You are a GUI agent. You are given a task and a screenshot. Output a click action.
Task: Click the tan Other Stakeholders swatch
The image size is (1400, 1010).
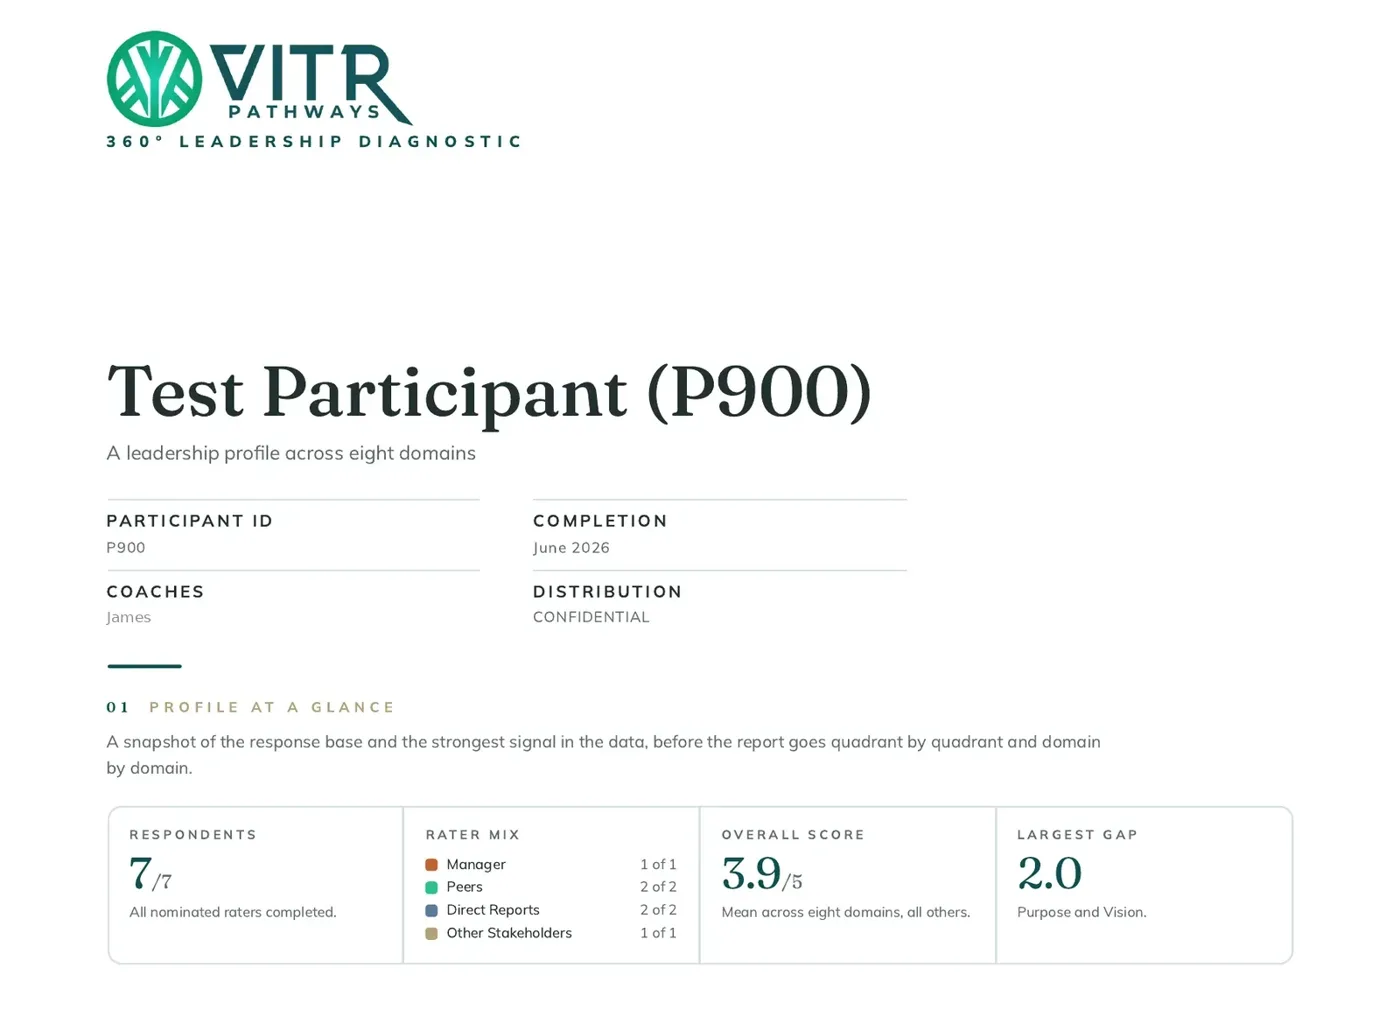431,933
